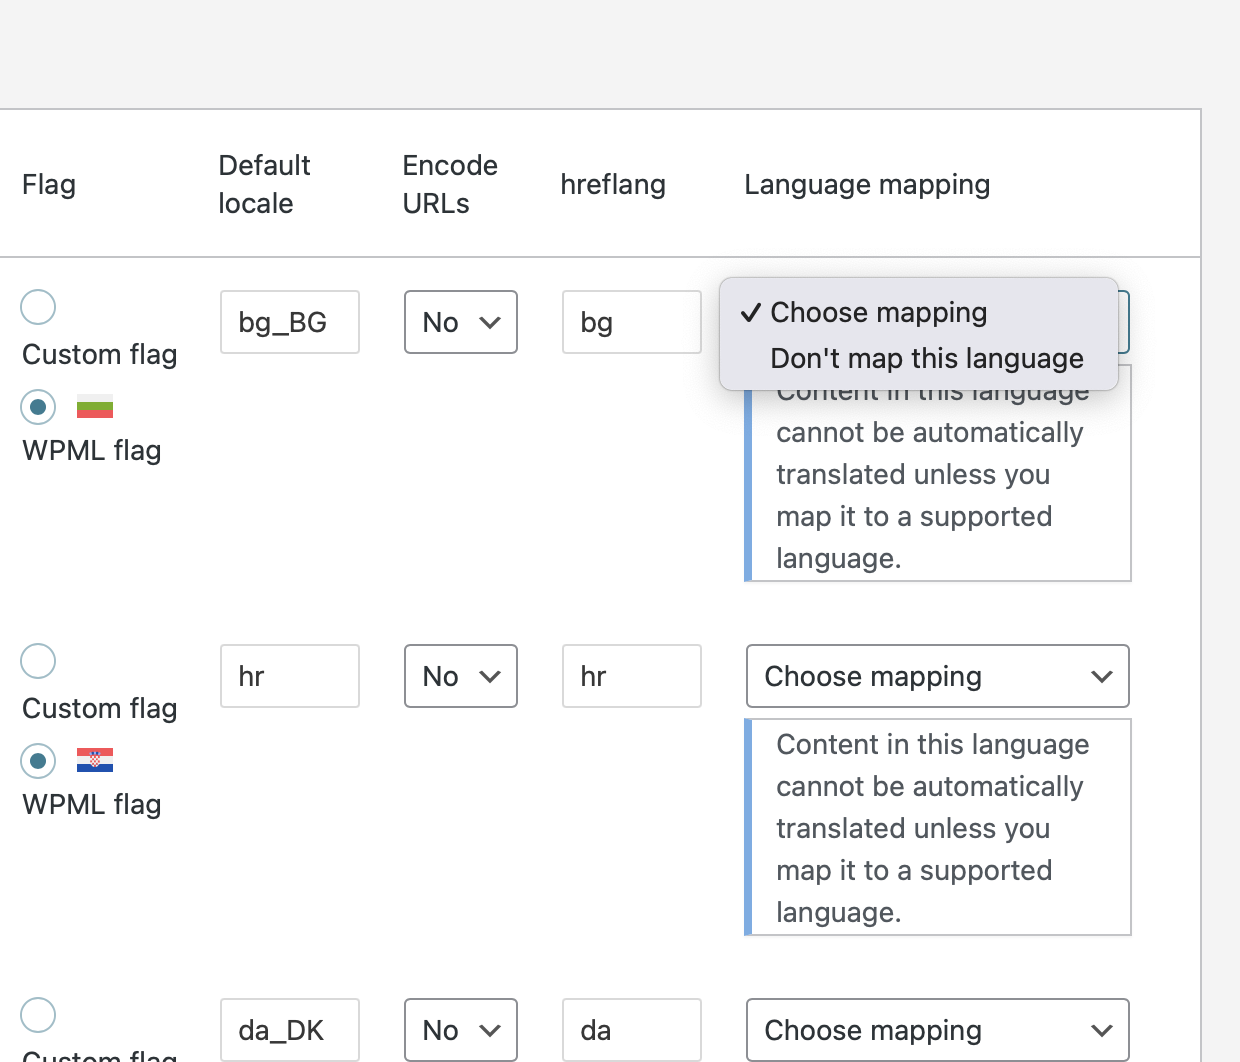Click the Bulgarian flag icon
This screenshot has width=1240, height=1062.
point(95,407)
